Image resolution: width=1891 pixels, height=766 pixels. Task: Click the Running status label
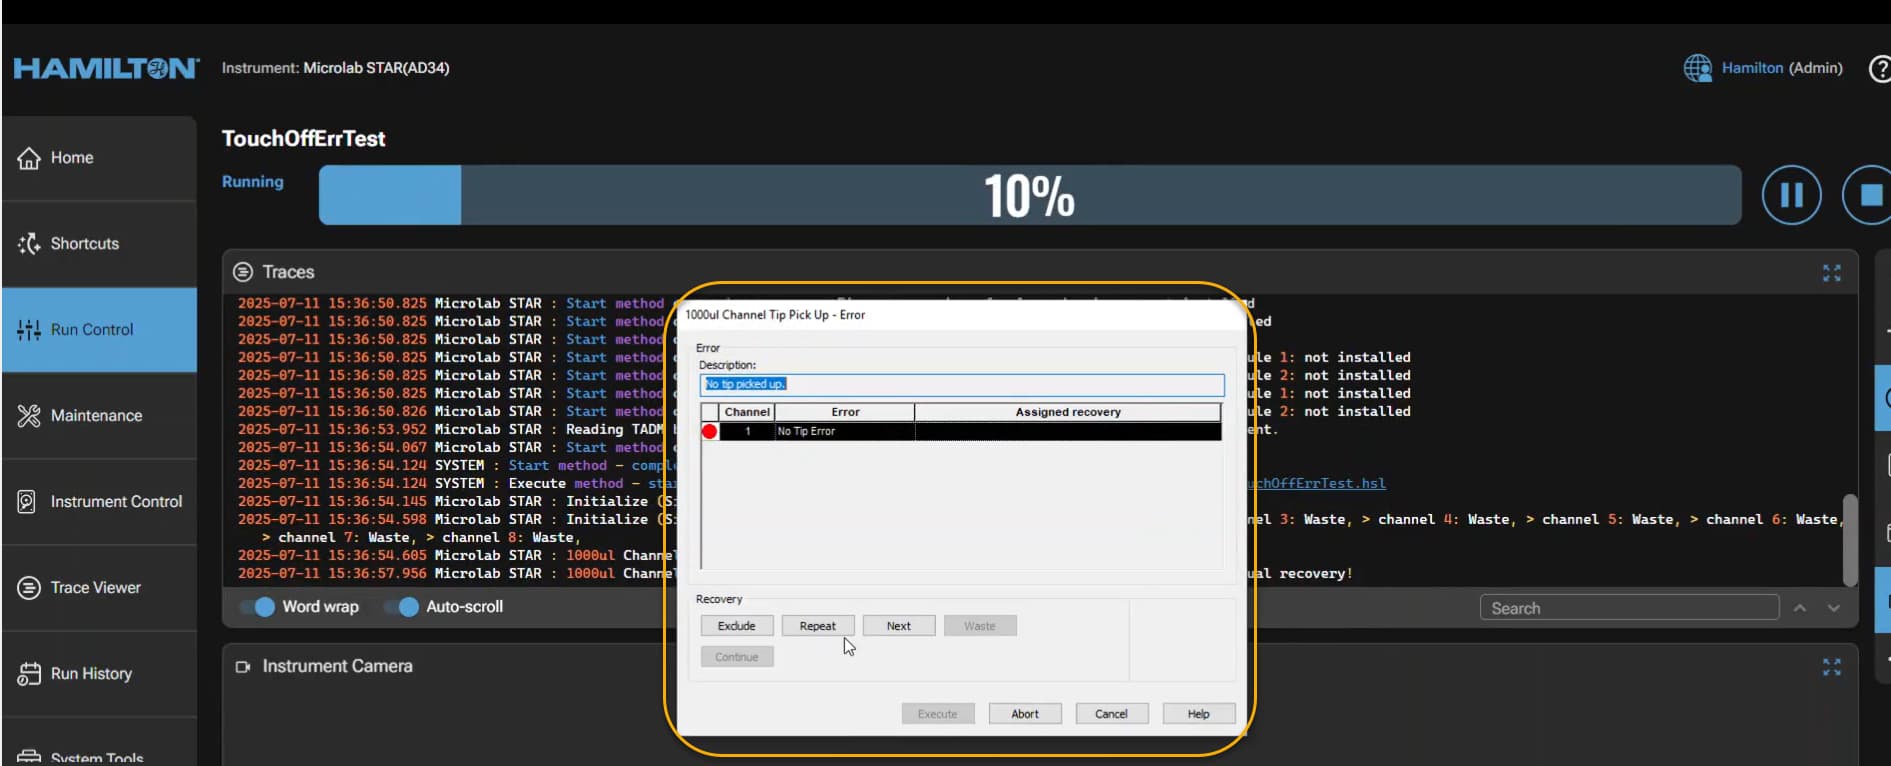(x=253, y=182)
